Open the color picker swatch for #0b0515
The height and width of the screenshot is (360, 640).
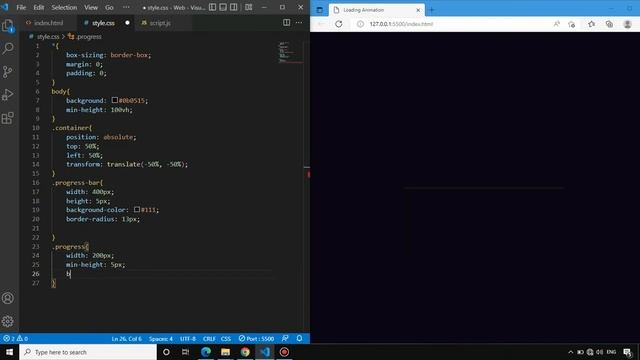[115, 100]
